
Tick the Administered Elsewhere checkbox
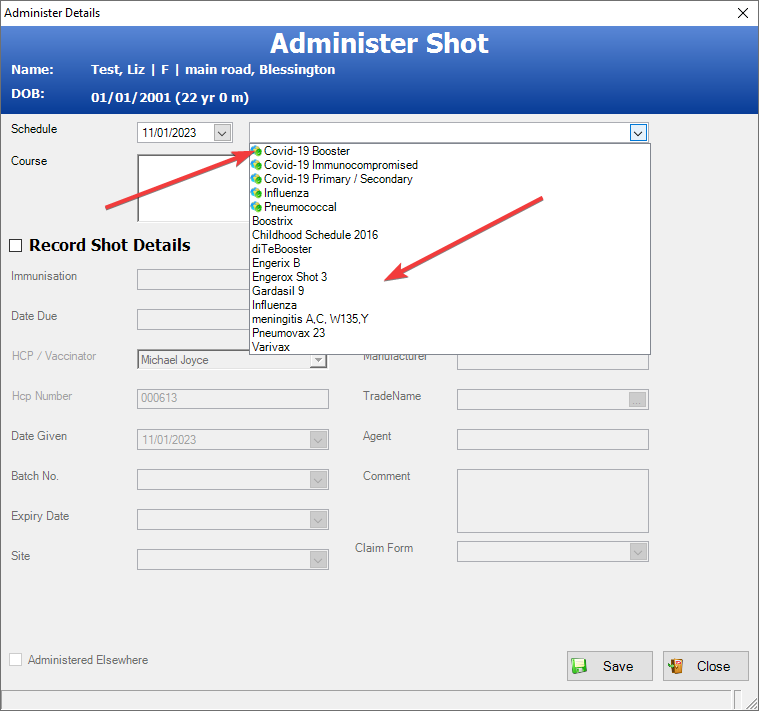tap(15, 660)
